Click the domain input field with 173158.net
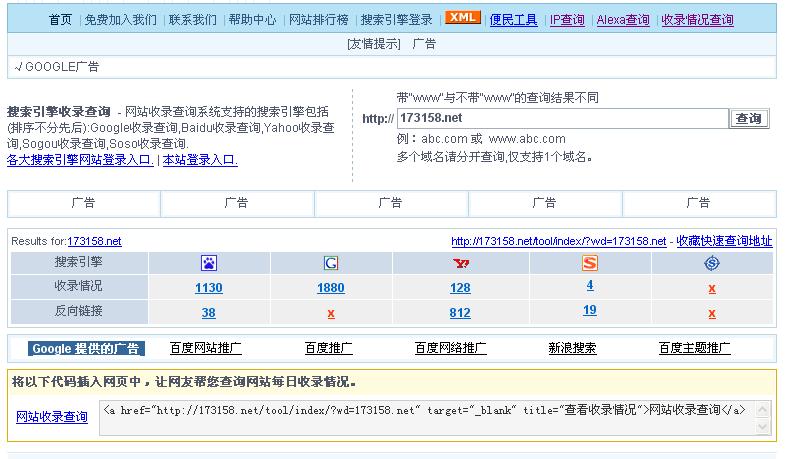This screenshot has width=806, height=459. pos(563,118)
